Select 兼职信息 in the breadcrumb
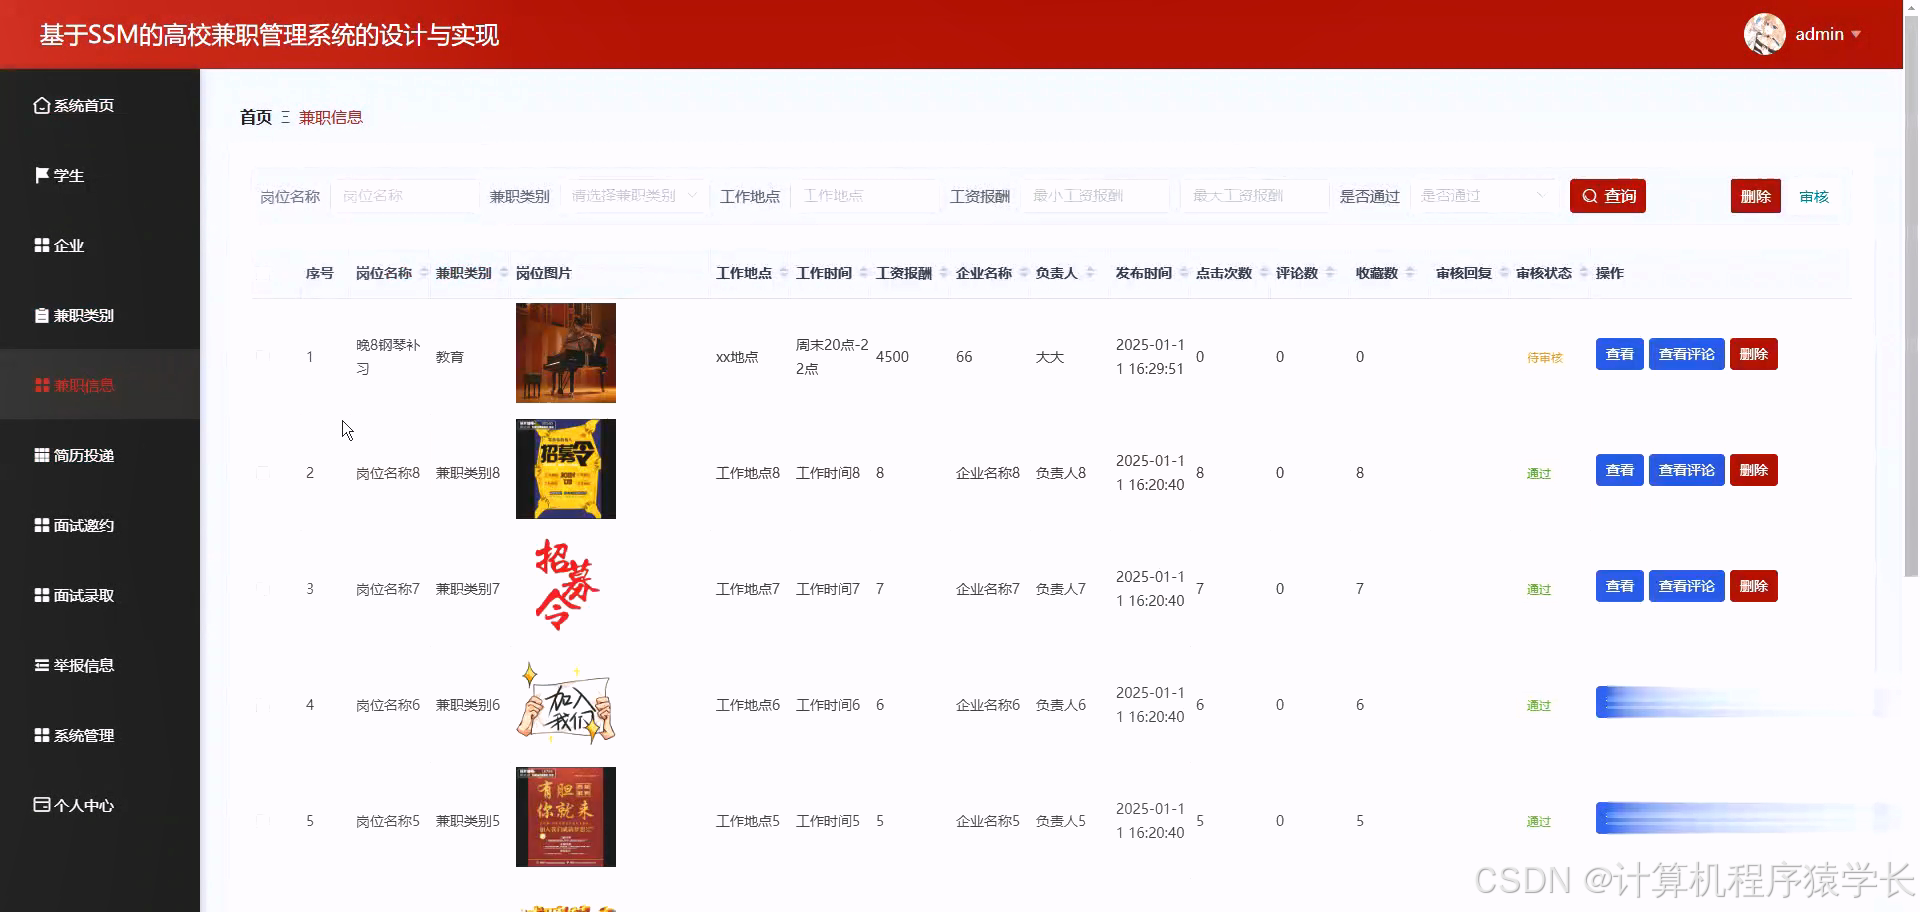The image size is (1920, 912). [331, 117]
